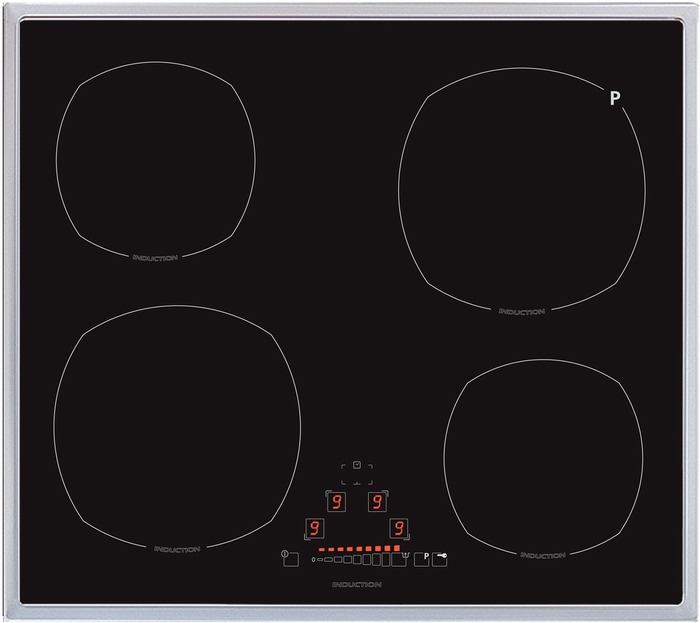Tap the keep-warm symbol beside the slider
700x623 pixels.
(406, 556)
